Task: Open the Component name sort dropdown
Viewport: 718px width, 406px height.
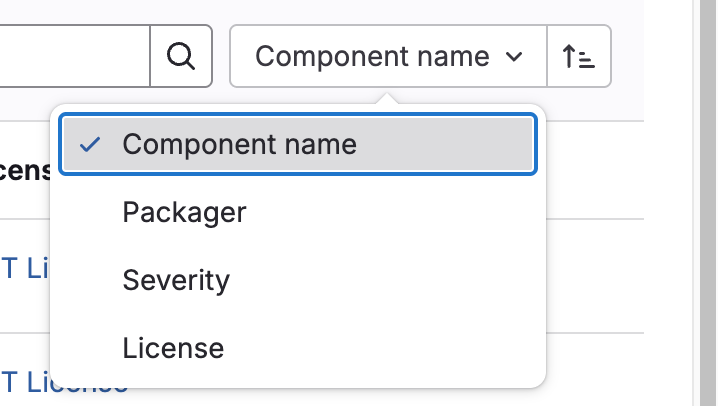Action: click(389, 56)
